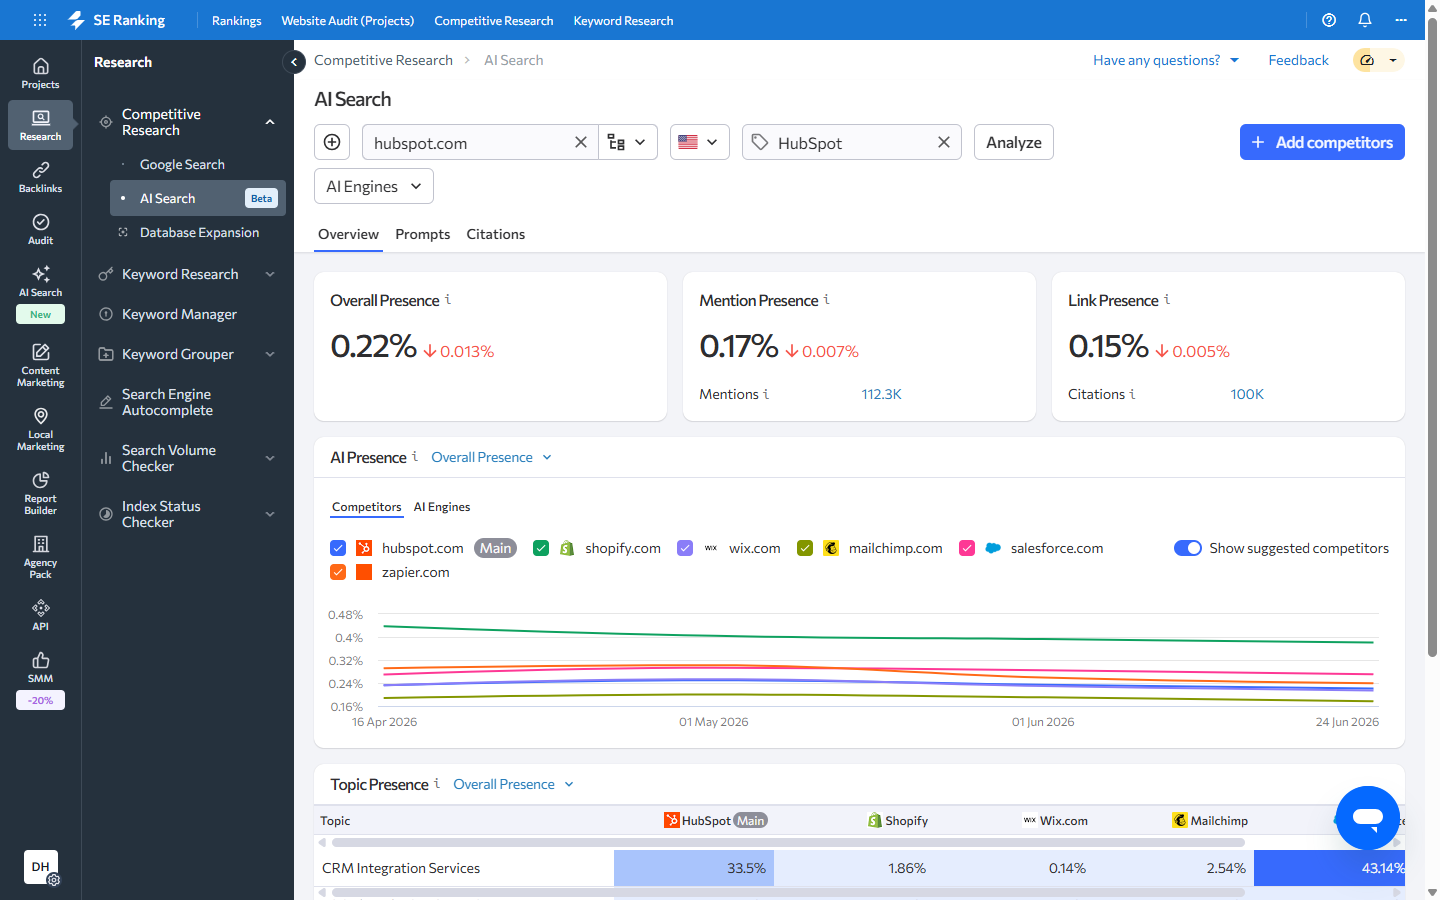This screenshot has height=900, width=1440.
Task: Click Mention Presence info icon
Action: click(826, 299)
